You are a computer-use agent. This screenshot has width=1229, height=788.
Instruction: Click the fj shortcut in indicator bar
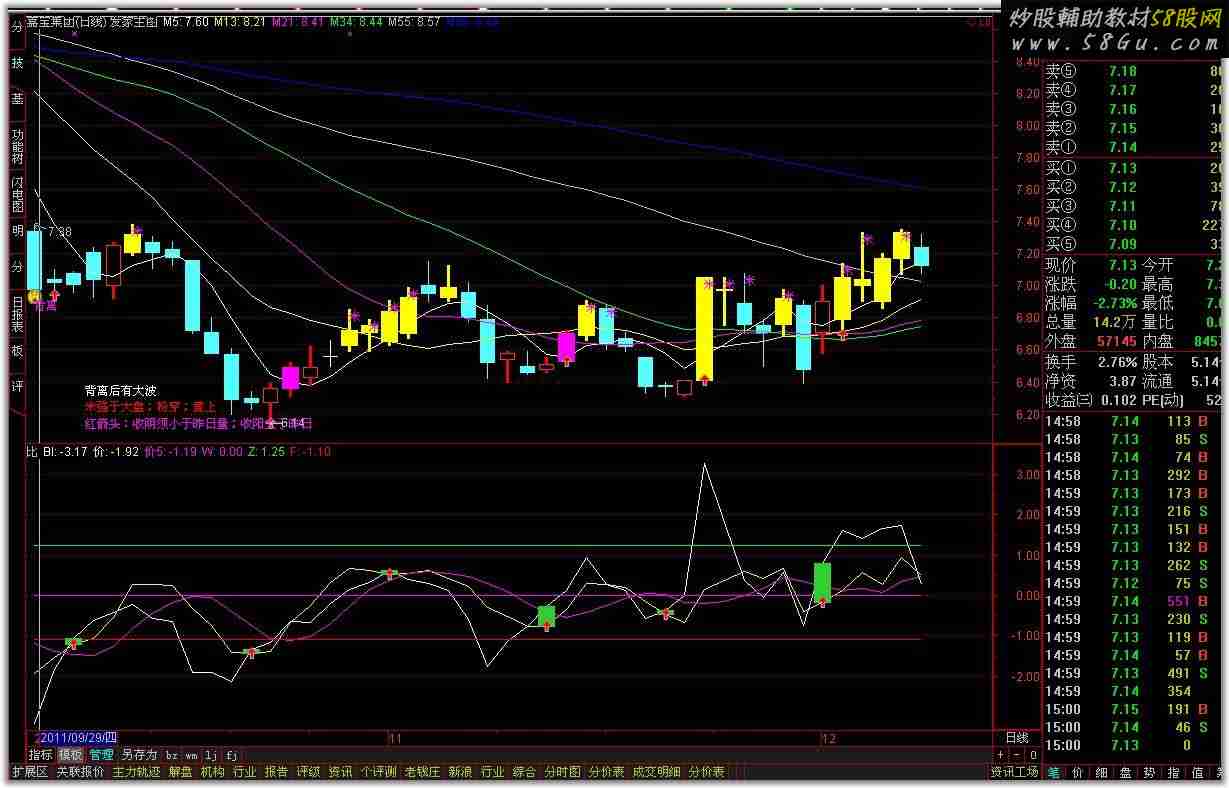(x=231, y=755)
